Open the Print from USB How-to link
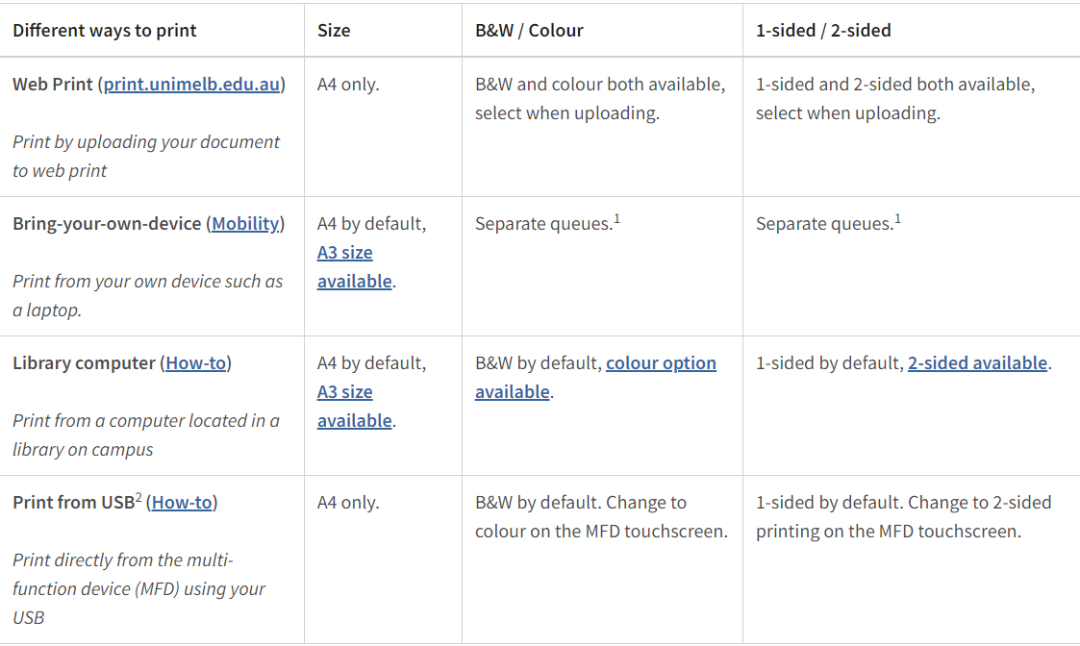The height and width of the screenshot is (646, 1080). (182, 503)
